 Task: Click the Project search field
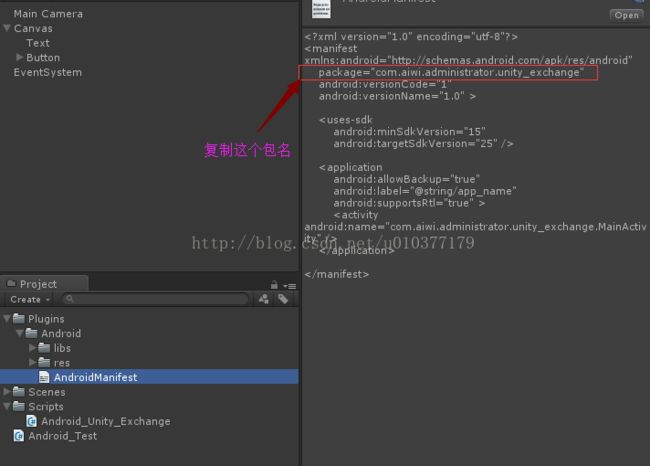click(x=156, y=299)
